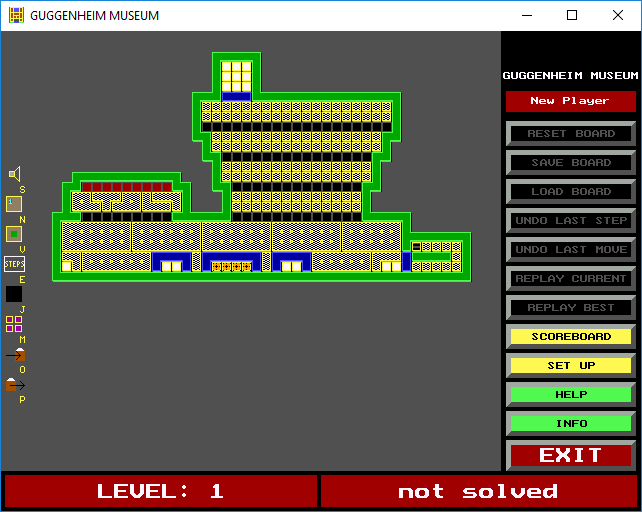Click the white tile at bottom-left of building

[x=67, y=267]
